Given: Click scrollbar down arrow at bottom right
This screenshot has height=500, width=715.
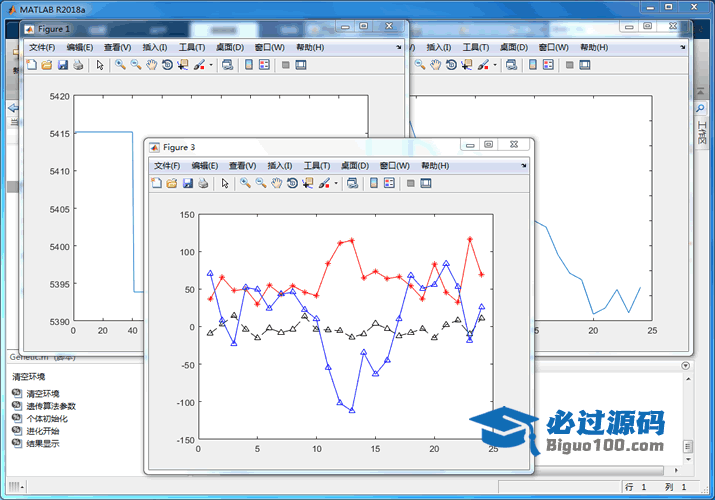Looking at the screenshot, I should coord(688,459).
